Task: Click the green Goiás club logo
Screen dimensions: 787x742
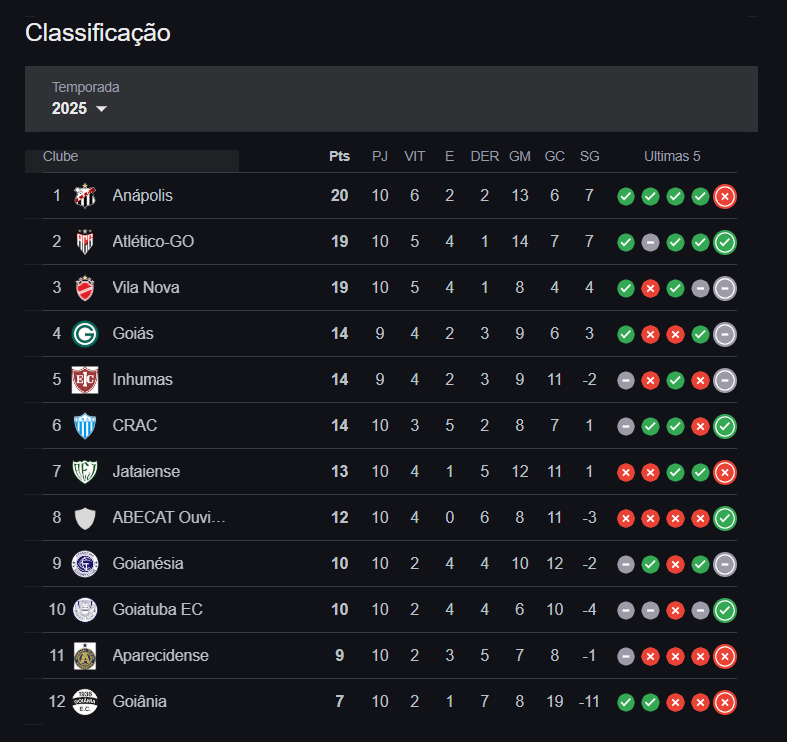Action: tap(85, 334)
